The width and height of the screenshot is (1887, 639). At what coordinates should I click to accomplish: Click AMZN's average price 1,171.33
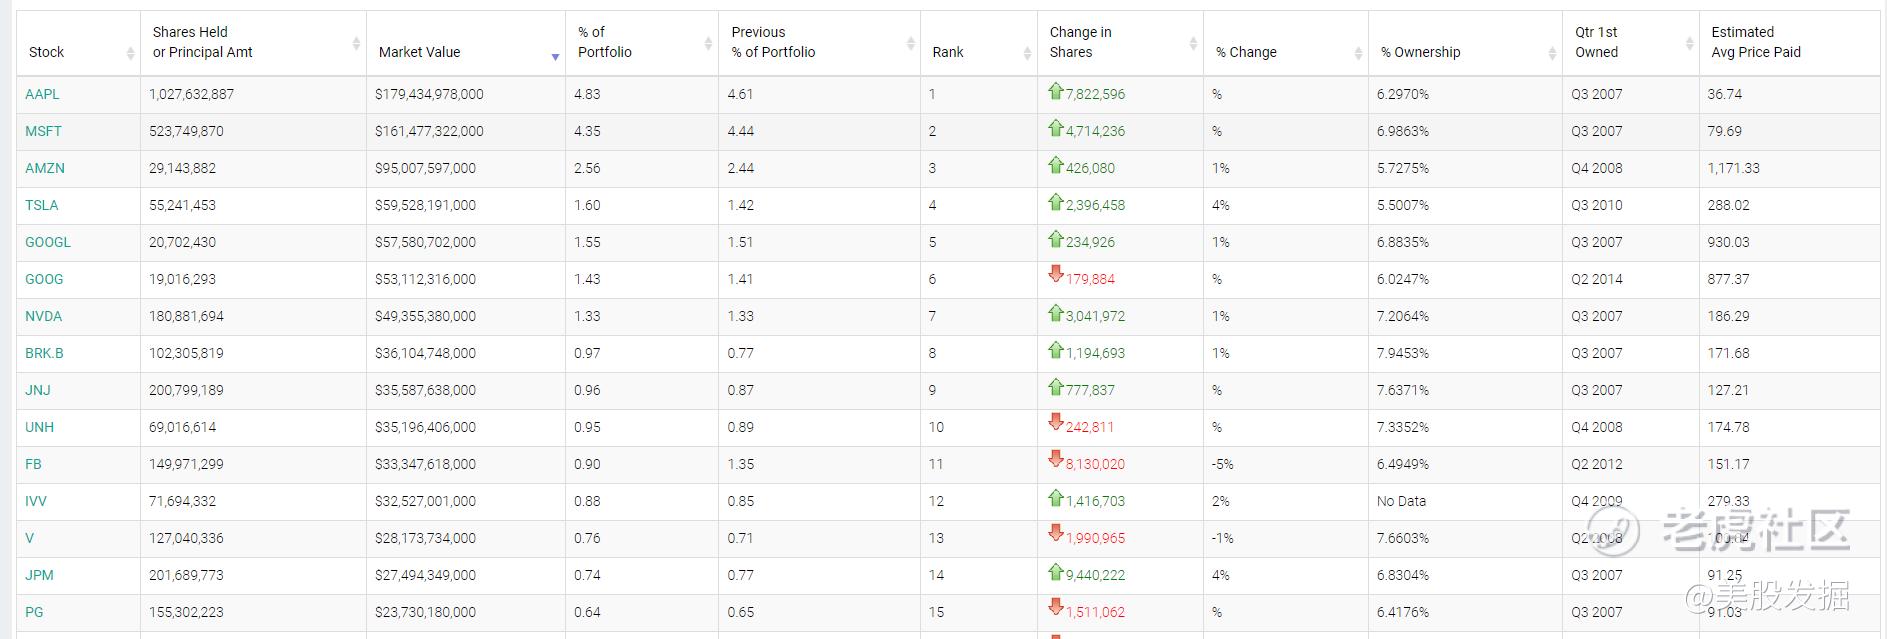[x=1733, y=168]
